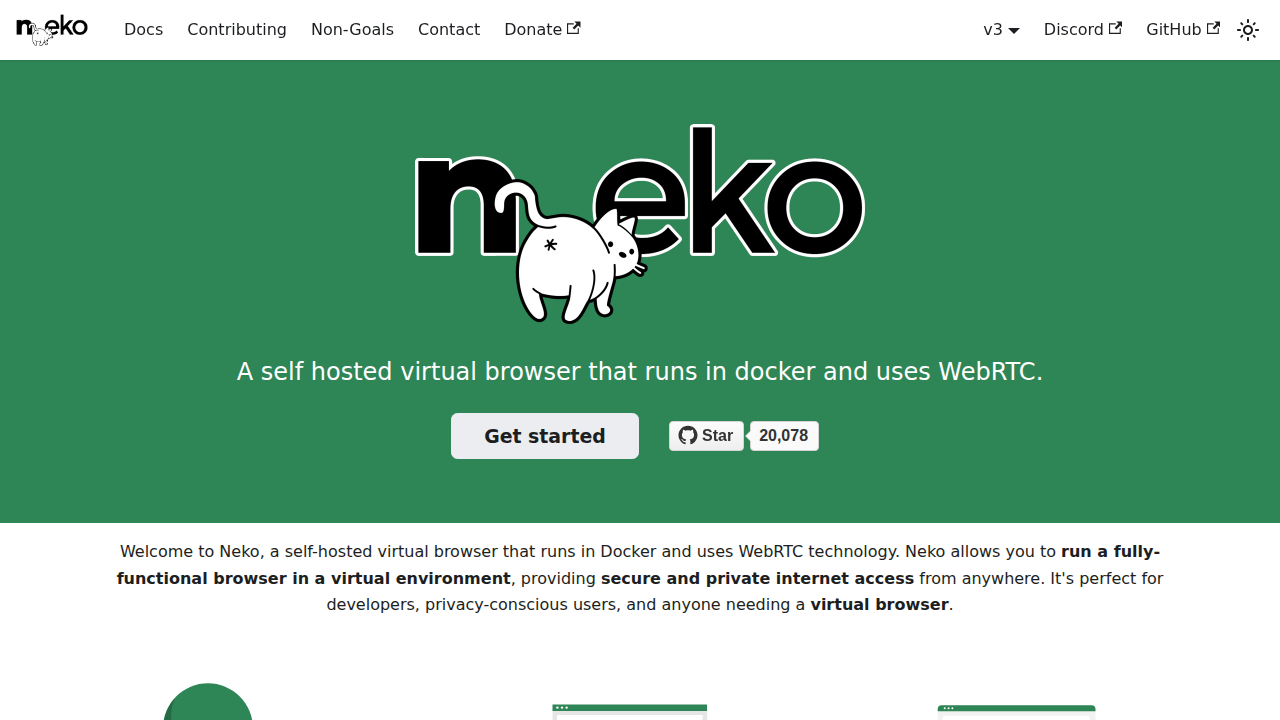
Task: Open the 20,078 stargazers count
Action: (x=783, y=436)
